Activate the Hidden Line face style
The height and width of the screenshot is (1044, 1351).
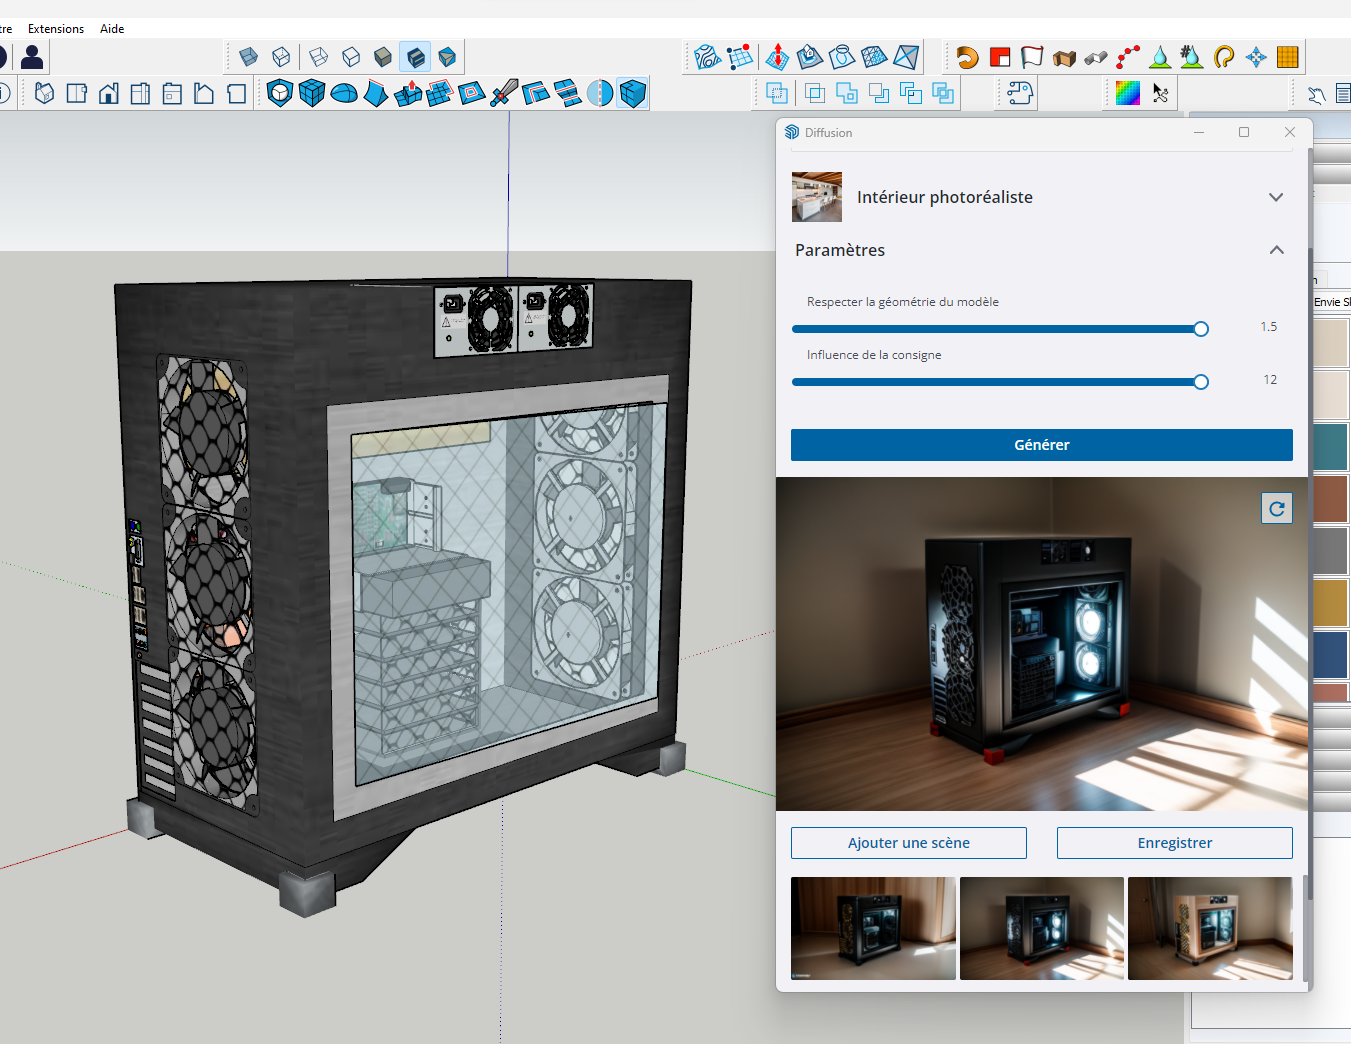[x=351, y=57]
